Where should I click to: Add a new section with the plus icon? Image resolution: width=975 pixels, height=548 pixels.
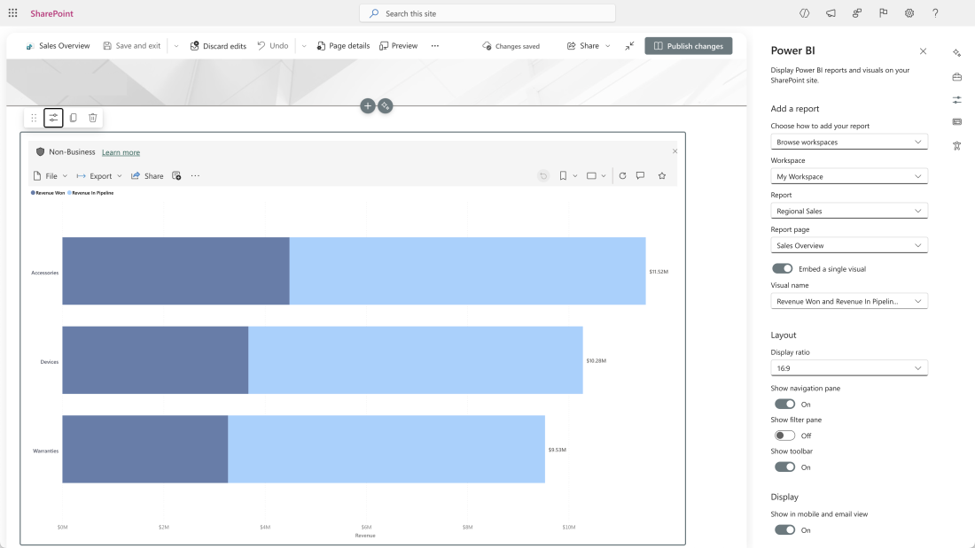[x=367, y=106]
